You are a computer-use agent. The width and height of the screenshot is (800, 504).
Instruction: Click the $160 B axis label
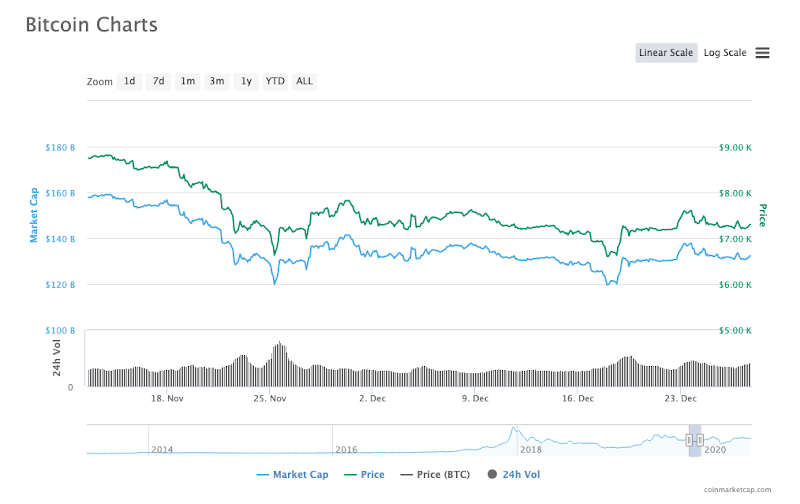[60, 193]
